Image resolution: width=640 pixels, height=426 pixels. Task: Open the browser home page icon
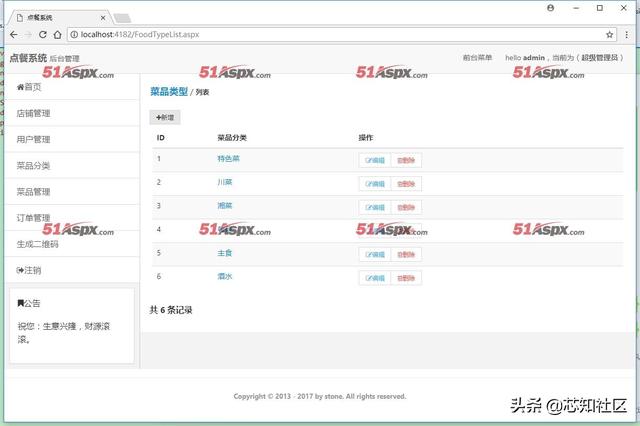pos(58,35)
